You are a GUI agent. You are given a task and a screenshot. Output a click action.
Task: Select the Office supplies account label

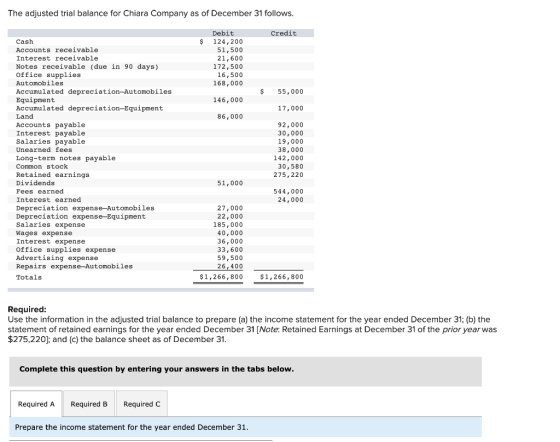tap(48, 75)
